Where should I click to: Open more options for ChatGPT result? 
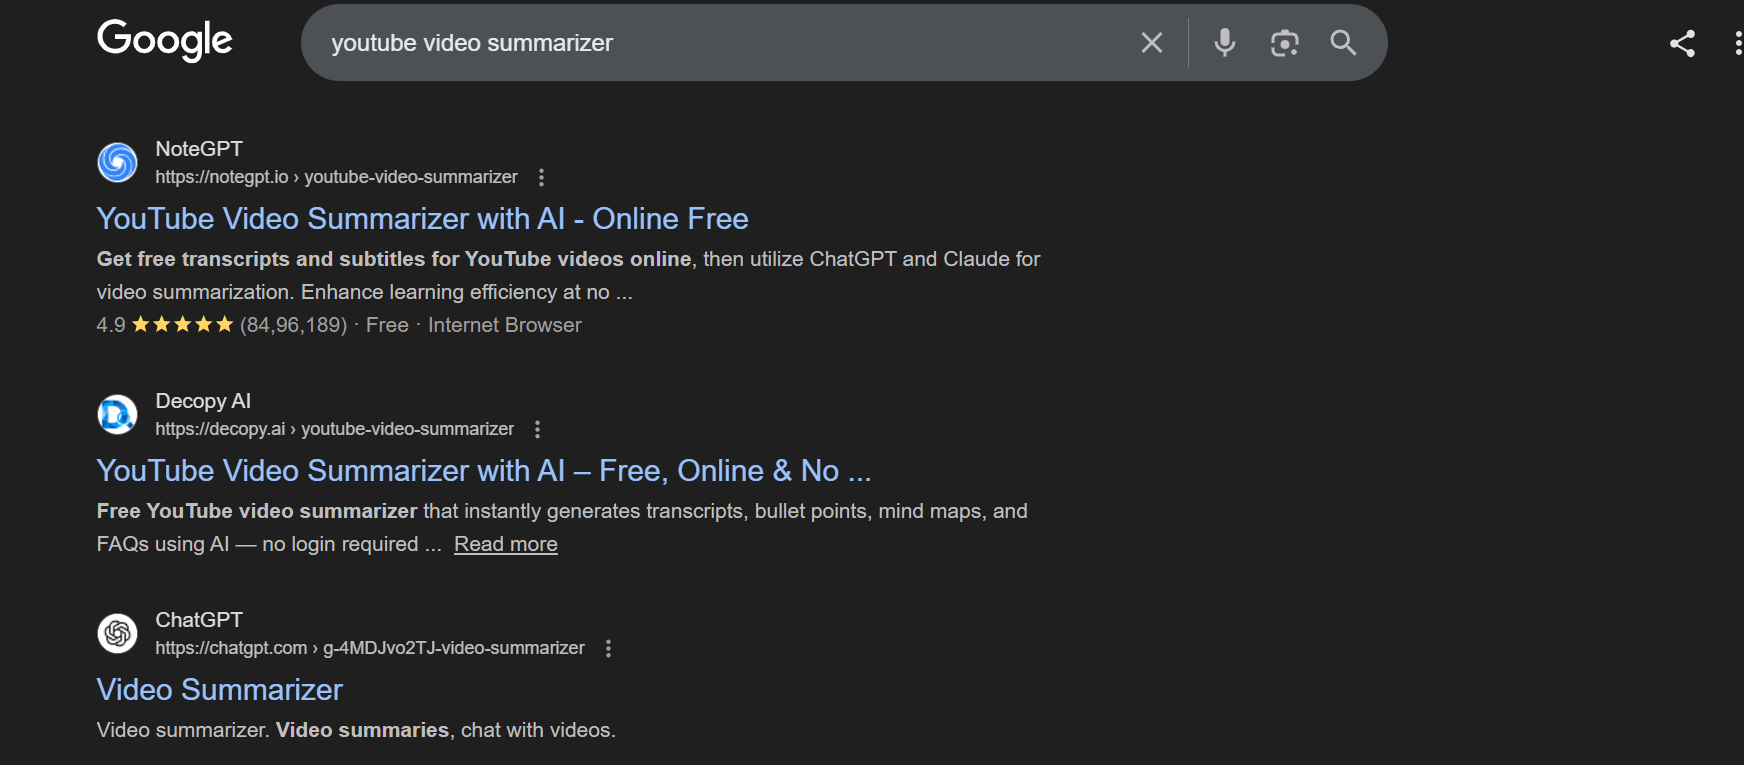[608, 648]
